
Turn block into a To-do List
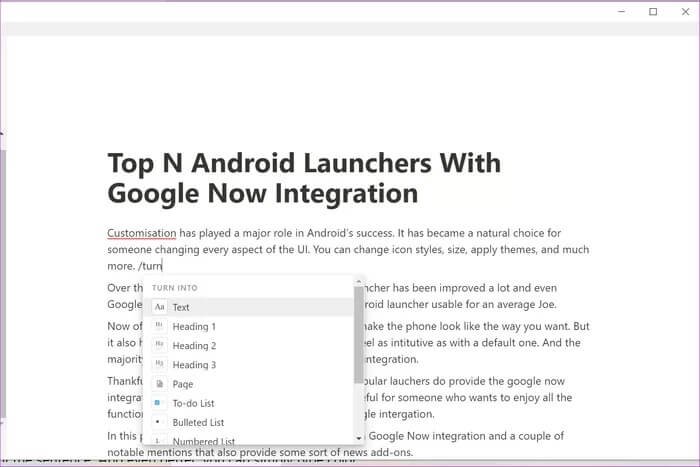pos(249,403)
